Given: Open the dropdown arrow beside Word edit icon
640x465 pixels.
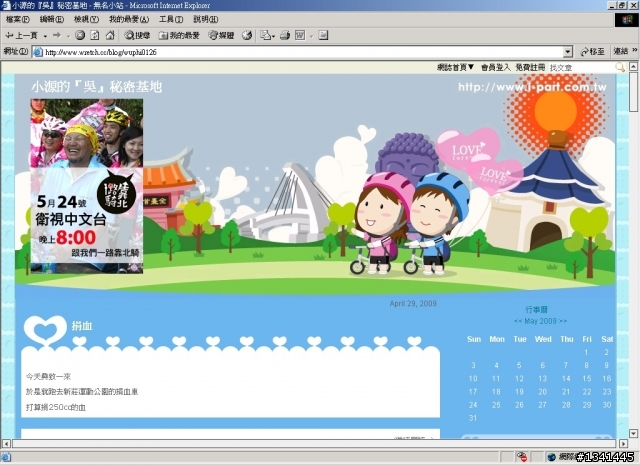Looking at the screenshot, I should tap(311, 36).
